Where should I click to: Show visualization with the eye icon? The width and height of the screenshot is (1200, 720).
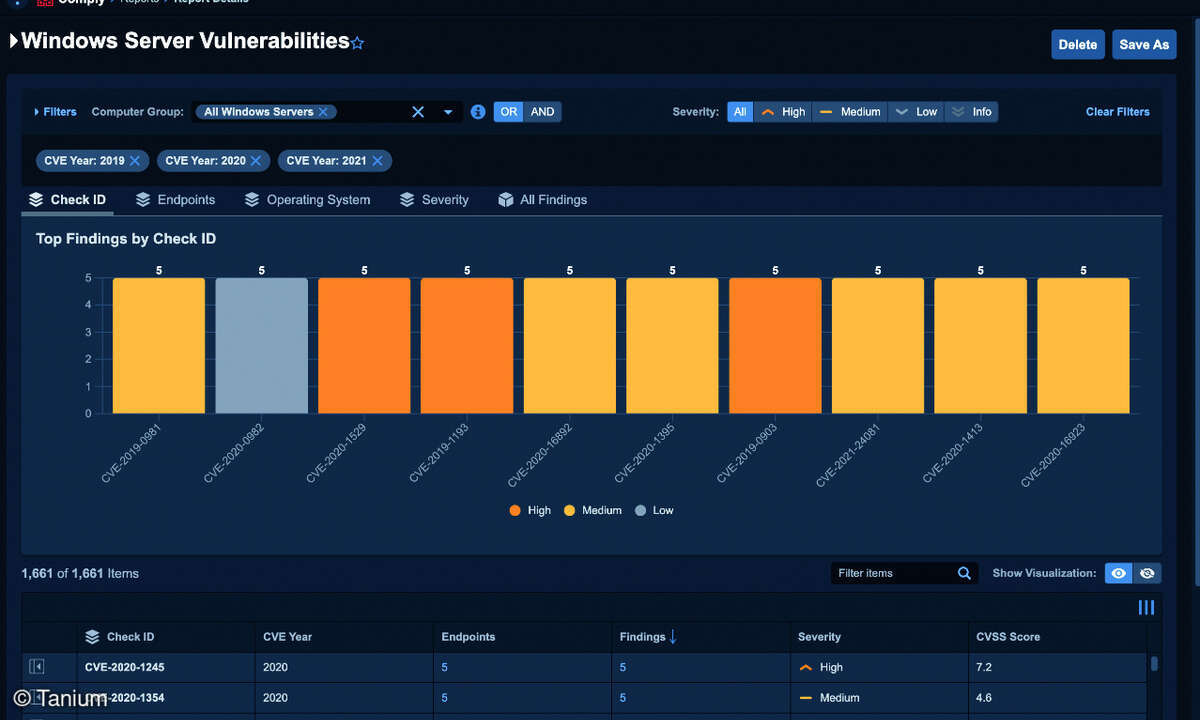click(1119, 573)
